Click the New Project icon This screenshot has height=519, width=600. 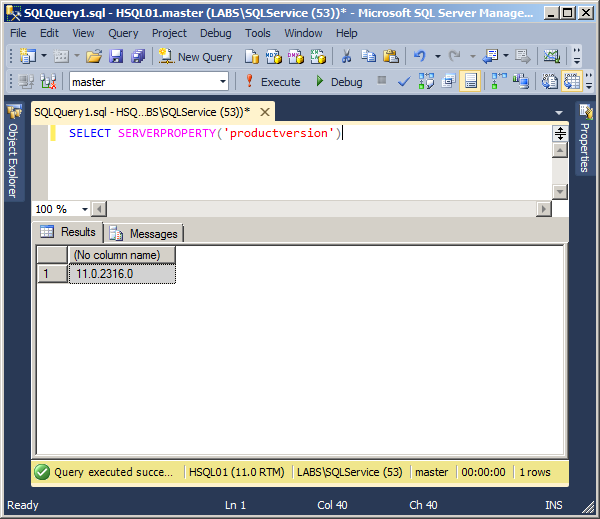point(28,56)
